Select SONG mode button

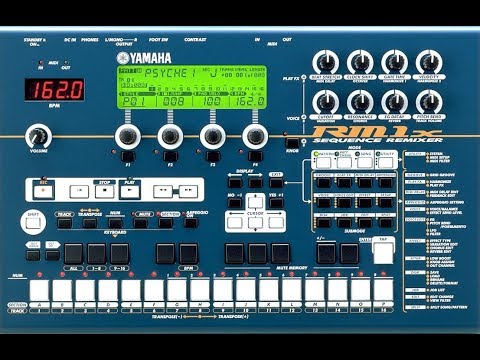click(x=365, y=163)
